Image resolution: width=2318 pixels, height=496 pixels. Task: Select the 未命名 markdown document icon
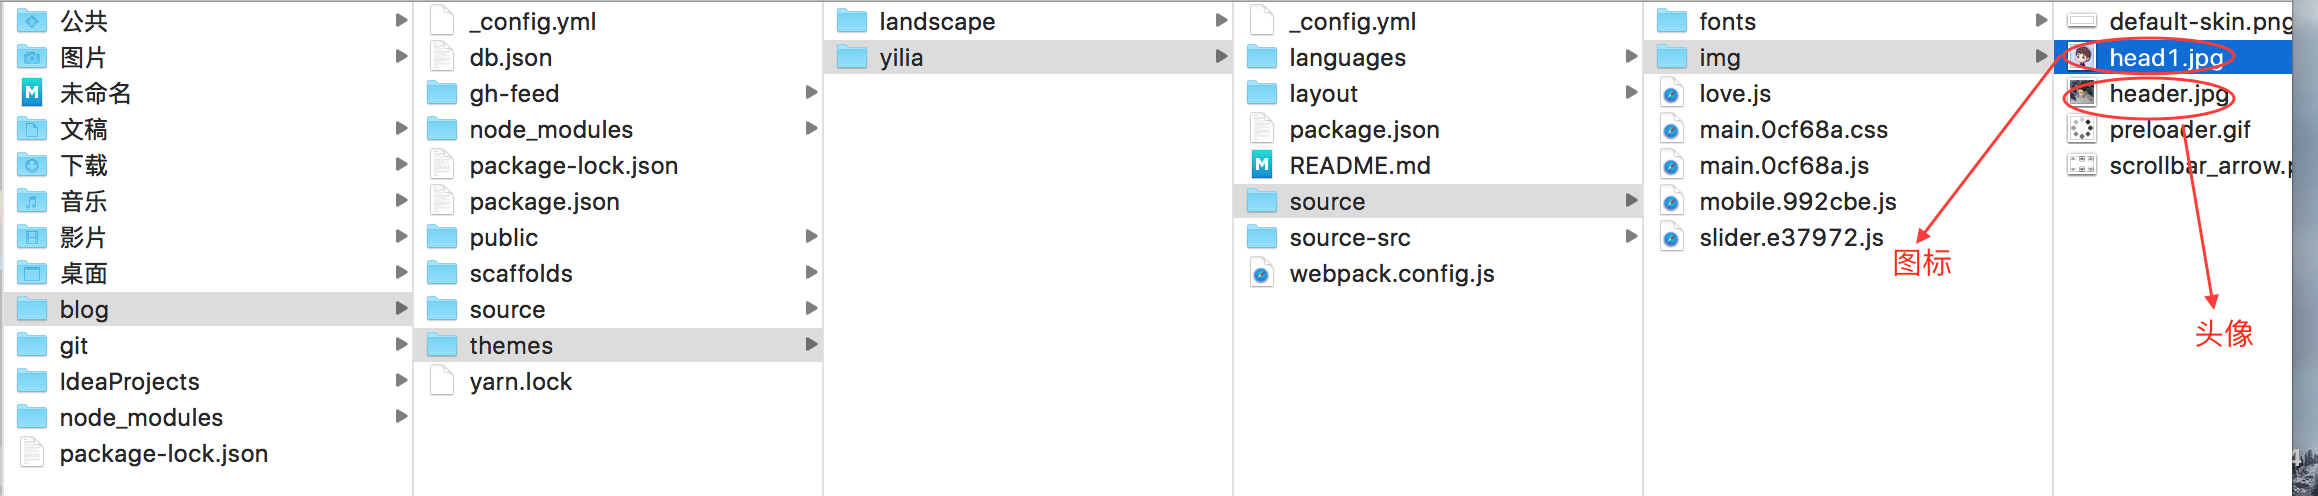(x=32, y=93)
